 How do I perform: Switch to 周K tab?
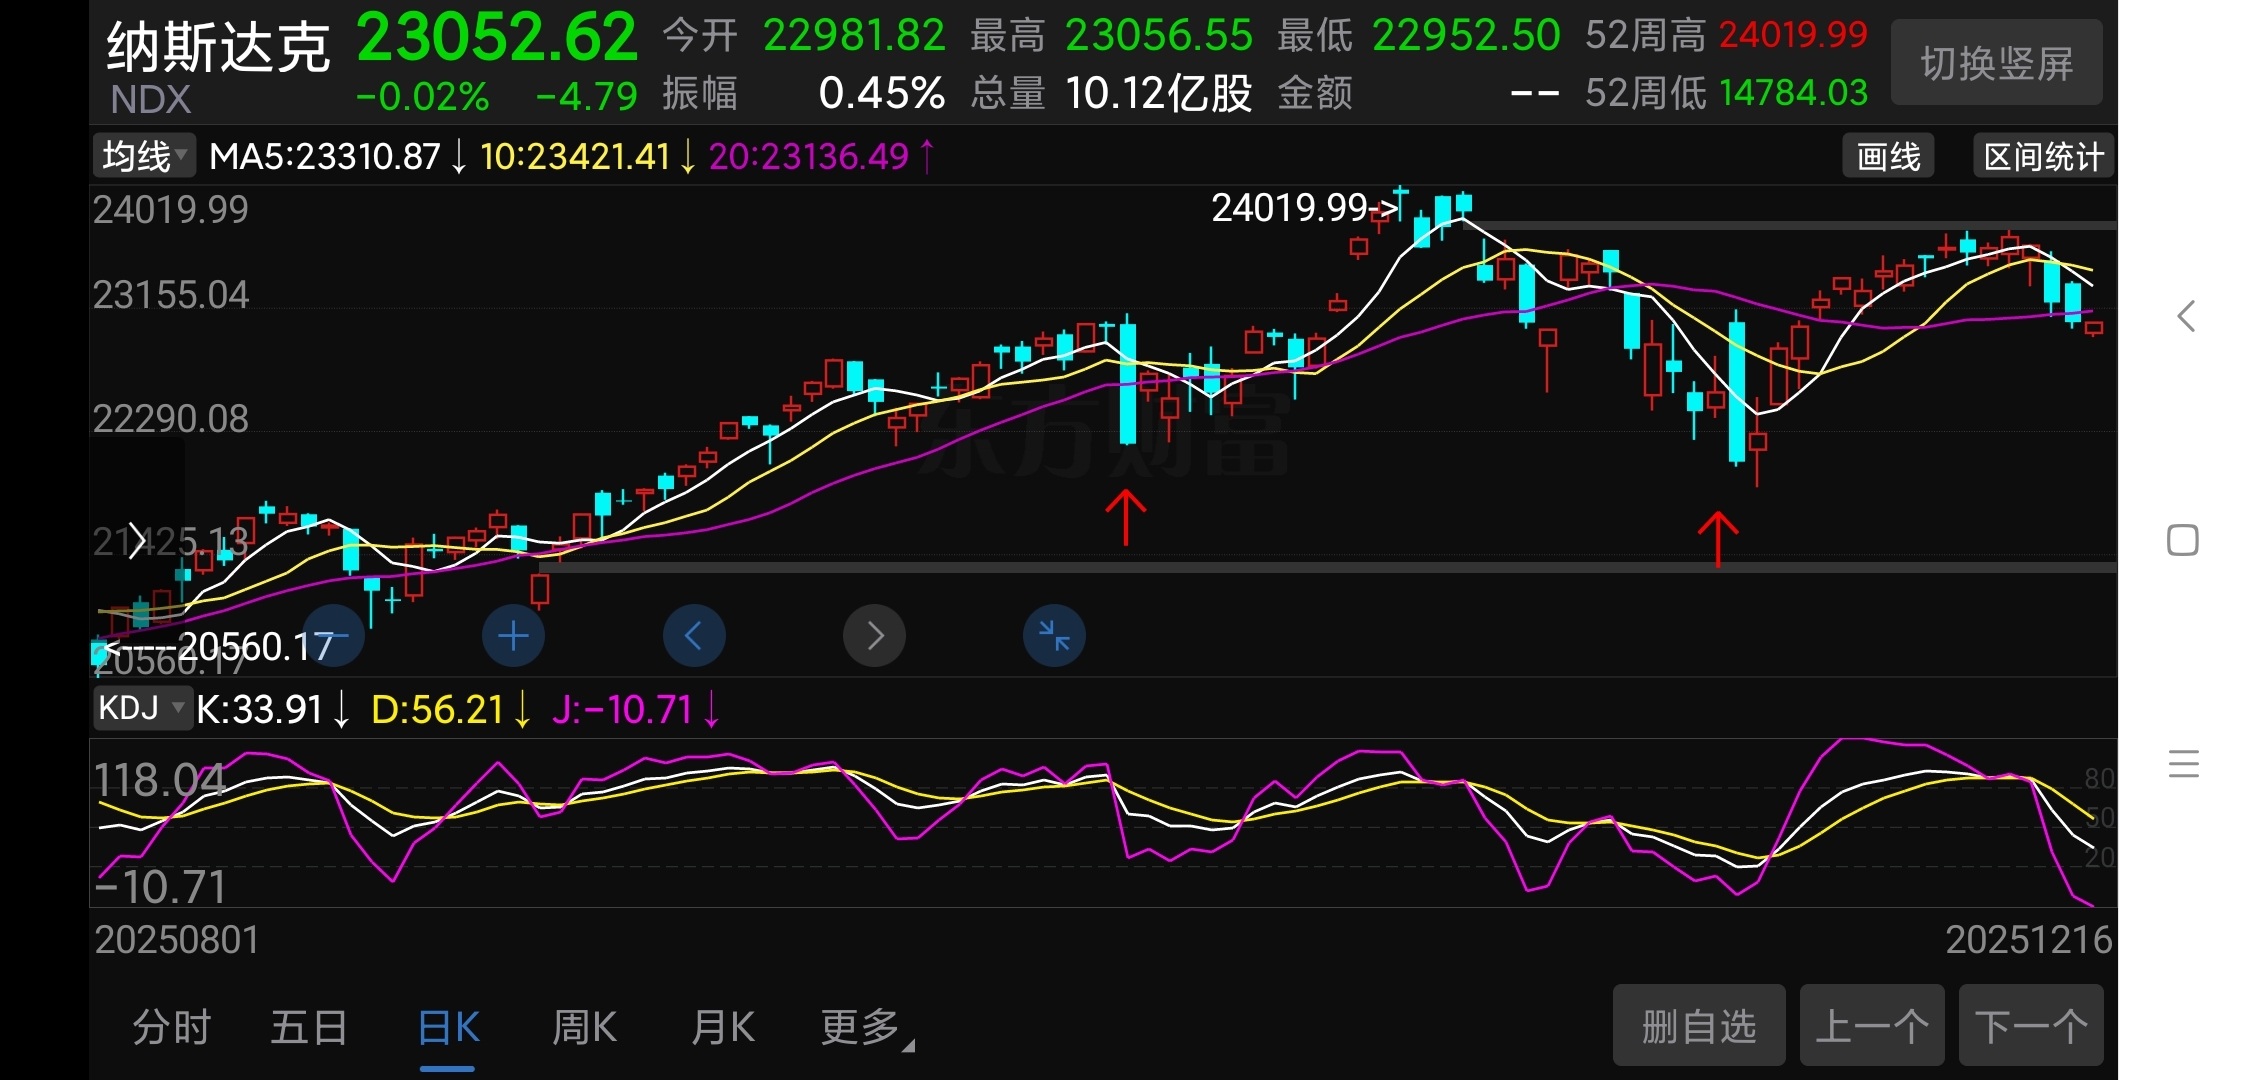[x=585, y=1027]
